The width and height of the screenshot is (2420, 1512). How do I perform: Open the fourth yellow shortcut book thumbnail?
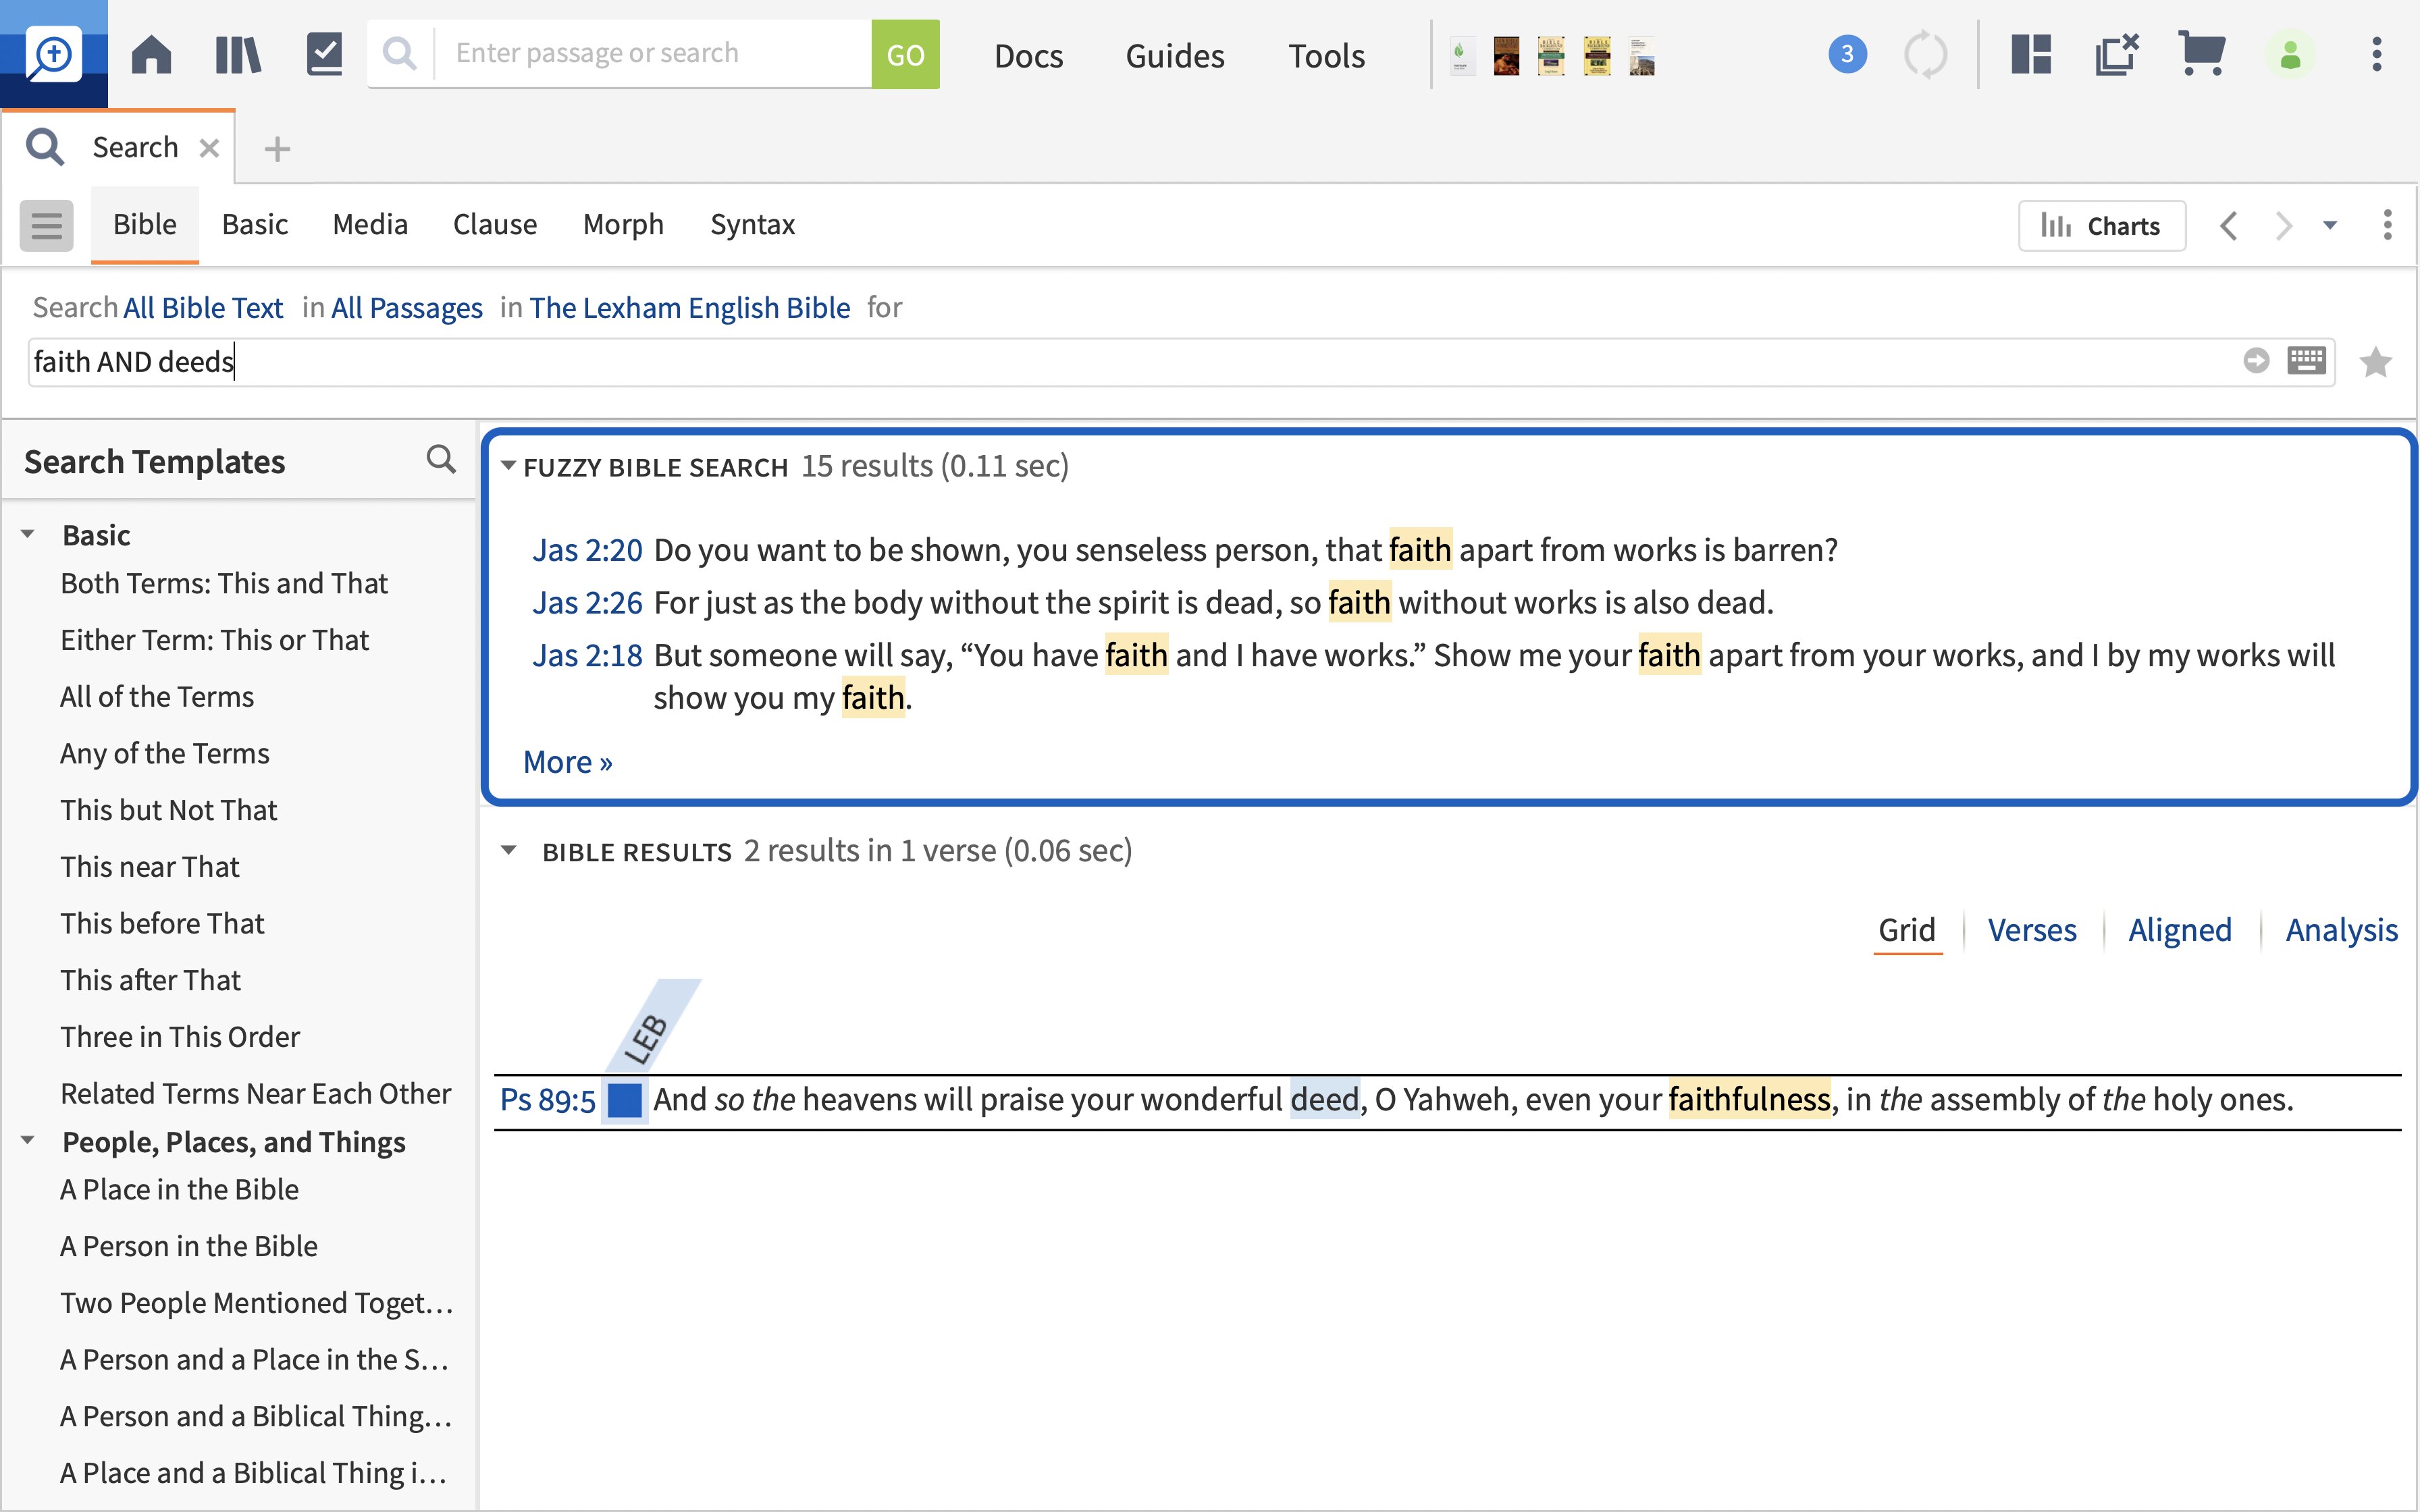[x=1597, y=56]
